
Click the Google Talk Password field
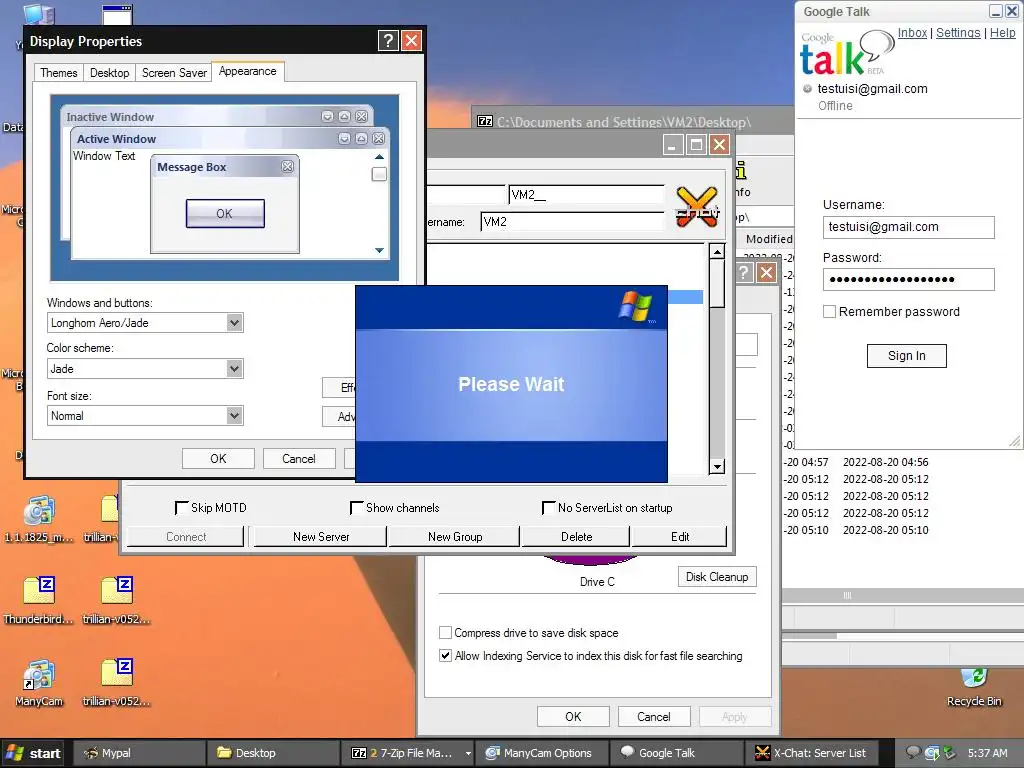pyautogui.click(x=908, y=280)
